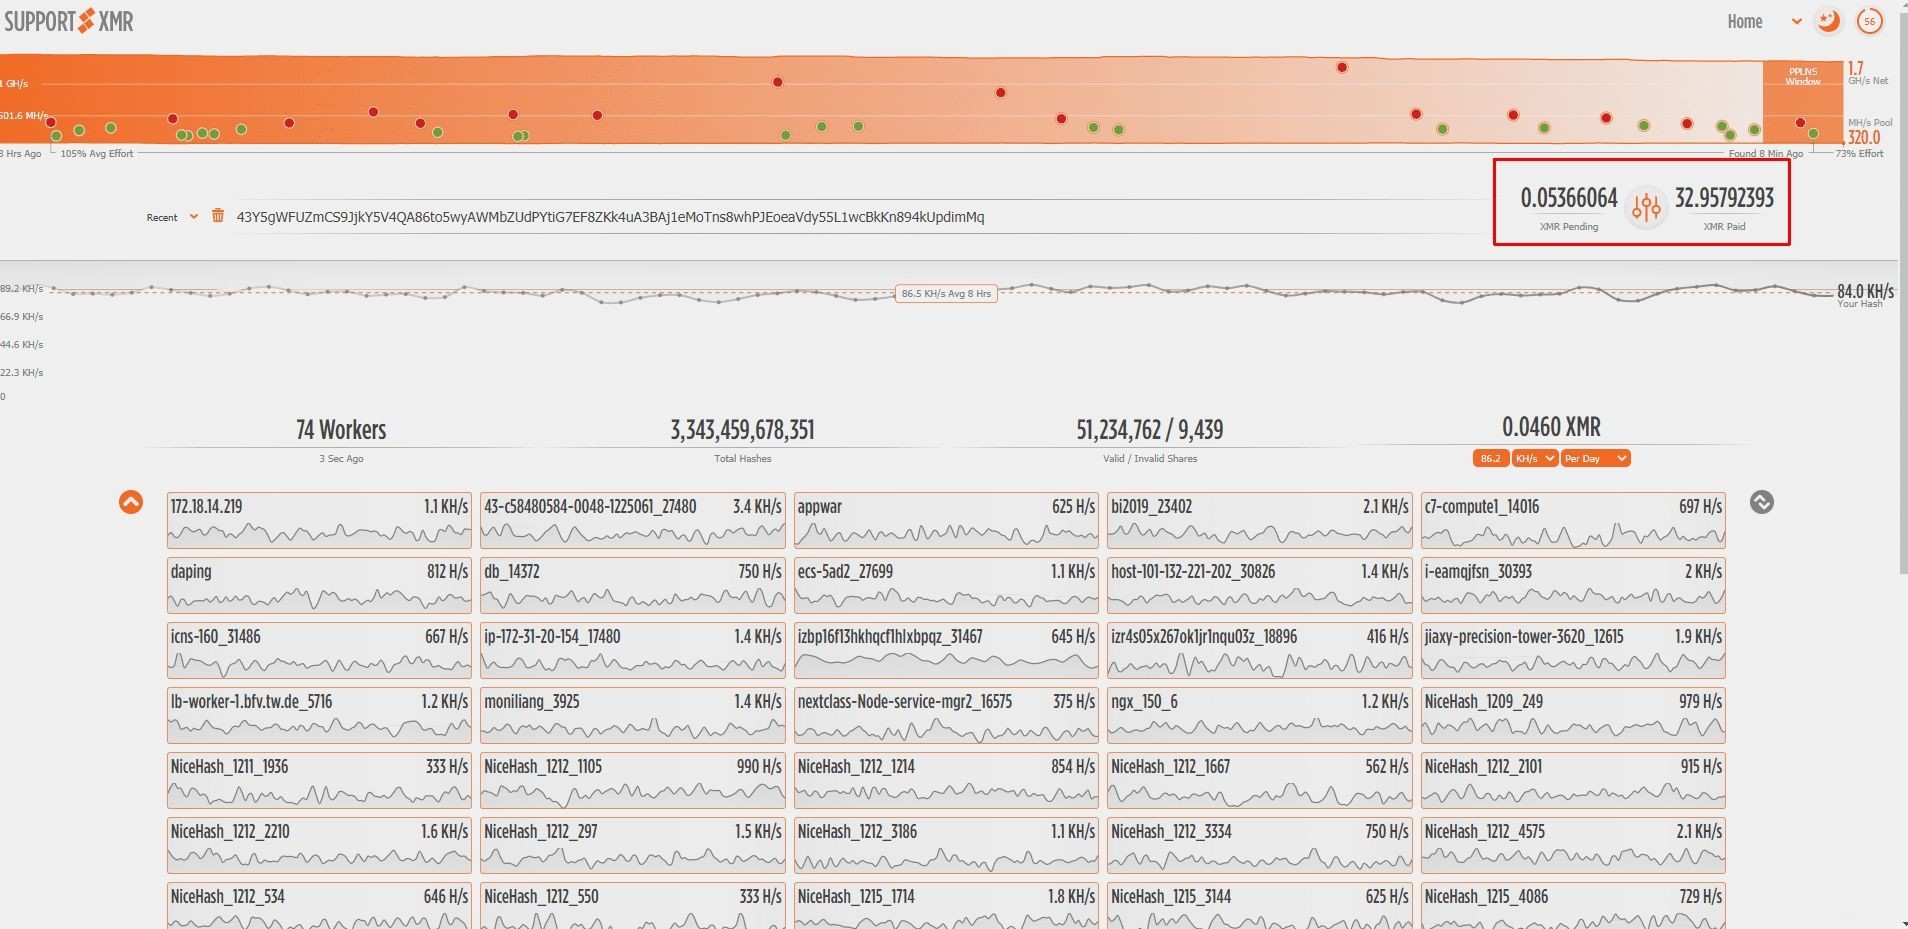
Task: Open worker card moniliang_3925
Action: click(x=633, y=714)
